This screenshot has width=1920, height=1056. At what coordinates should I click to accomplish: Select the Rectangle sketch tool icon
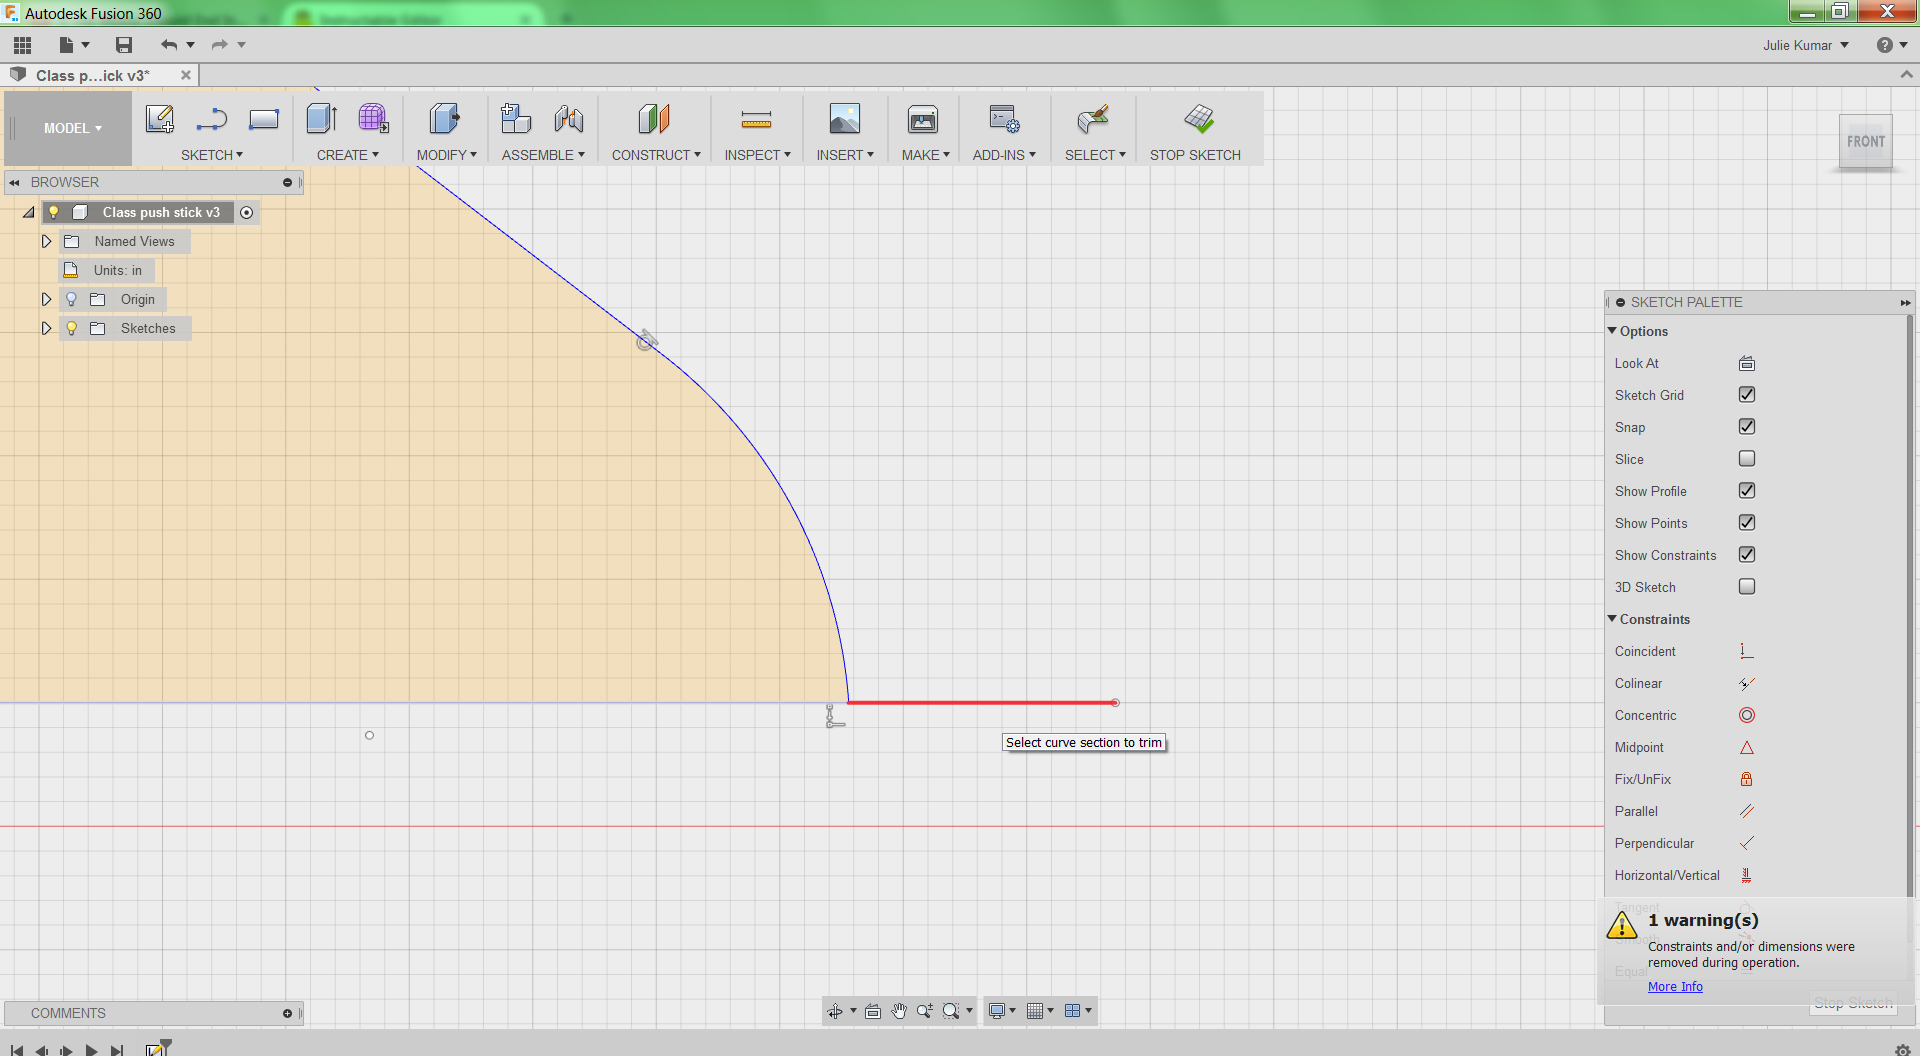(x=264, y=119)
